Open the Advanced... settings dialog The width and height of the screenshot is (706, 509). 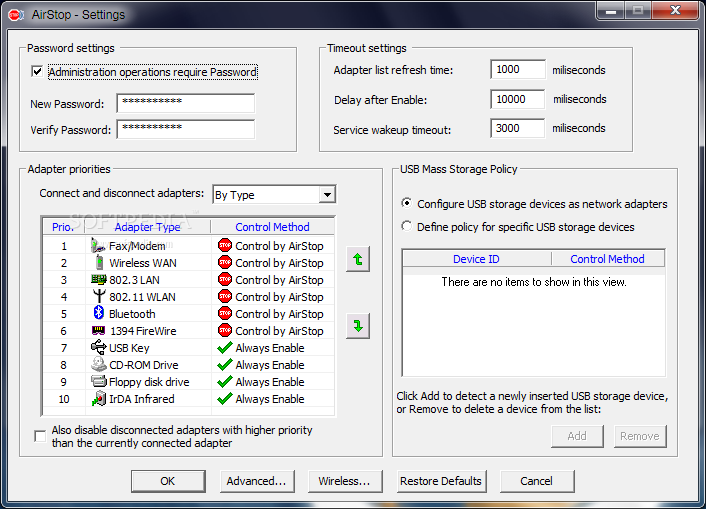click(x=257, y=481)
